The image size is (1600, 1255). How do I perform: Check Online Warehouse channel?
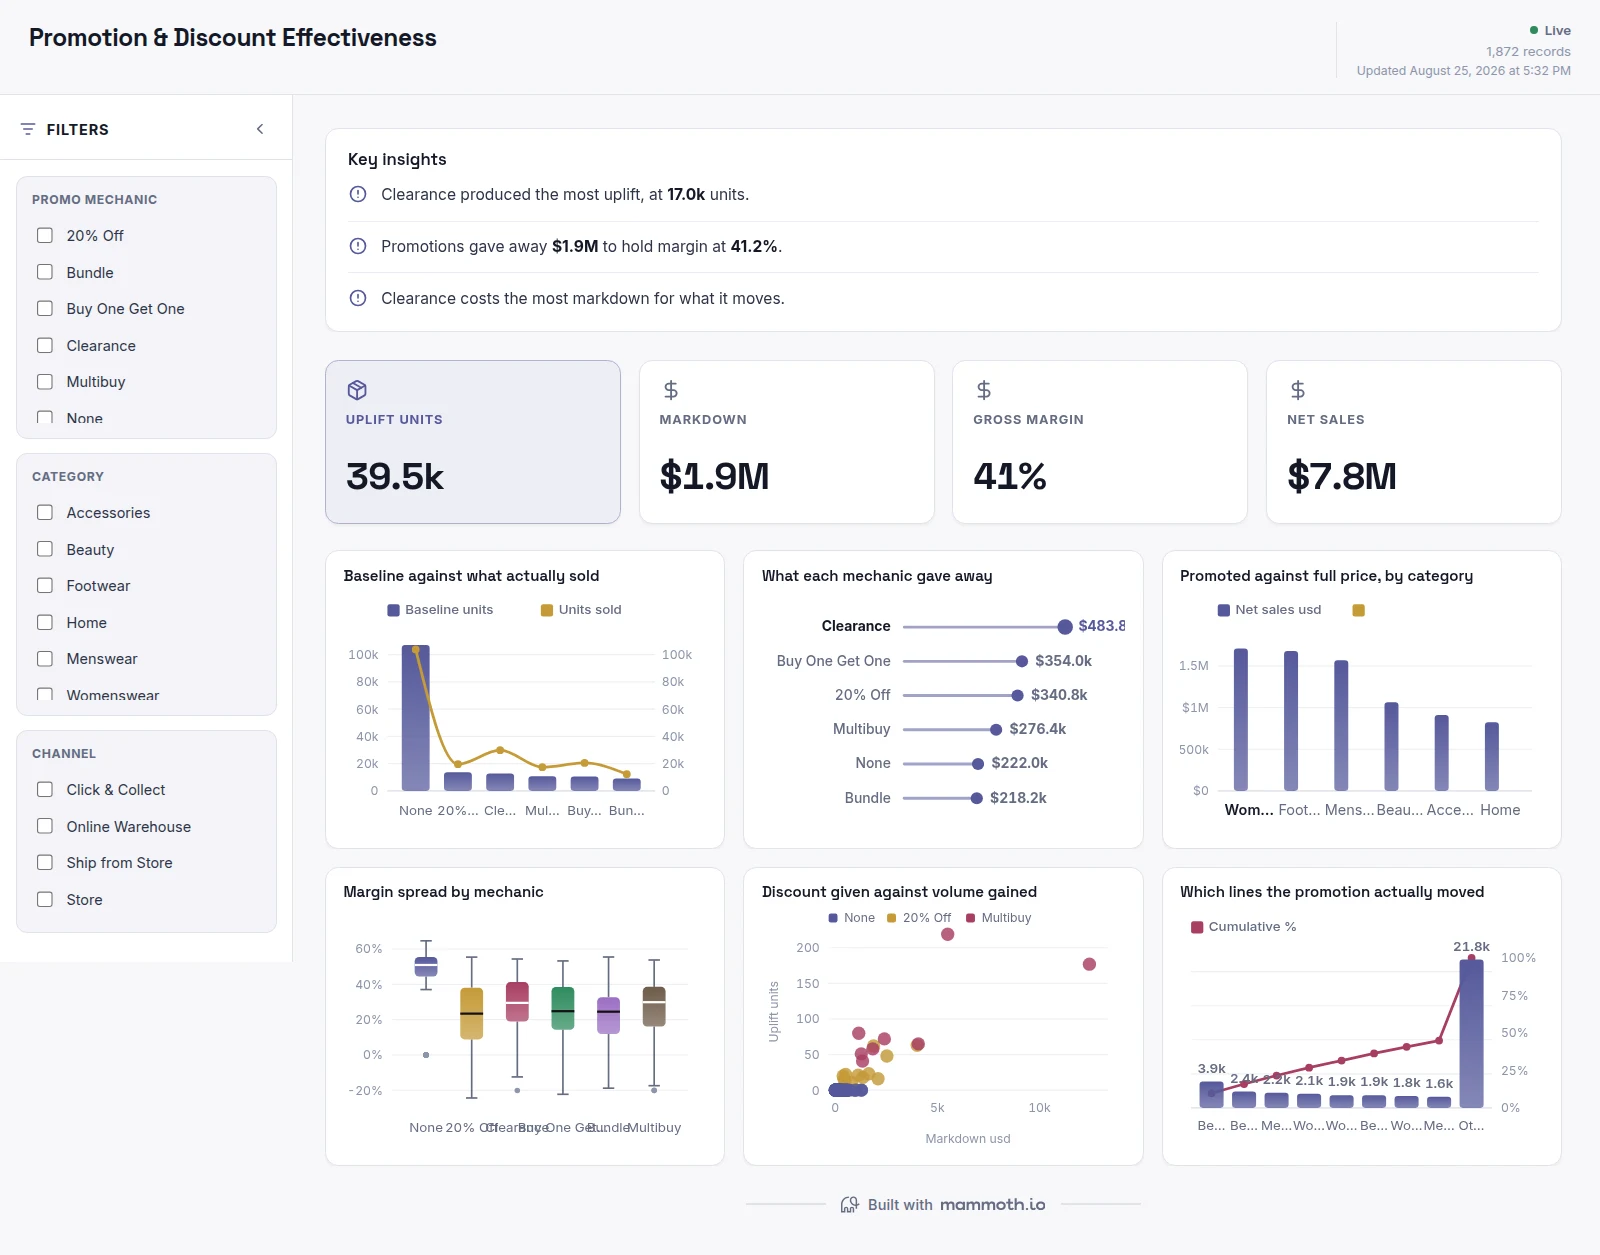click(45, 826)
